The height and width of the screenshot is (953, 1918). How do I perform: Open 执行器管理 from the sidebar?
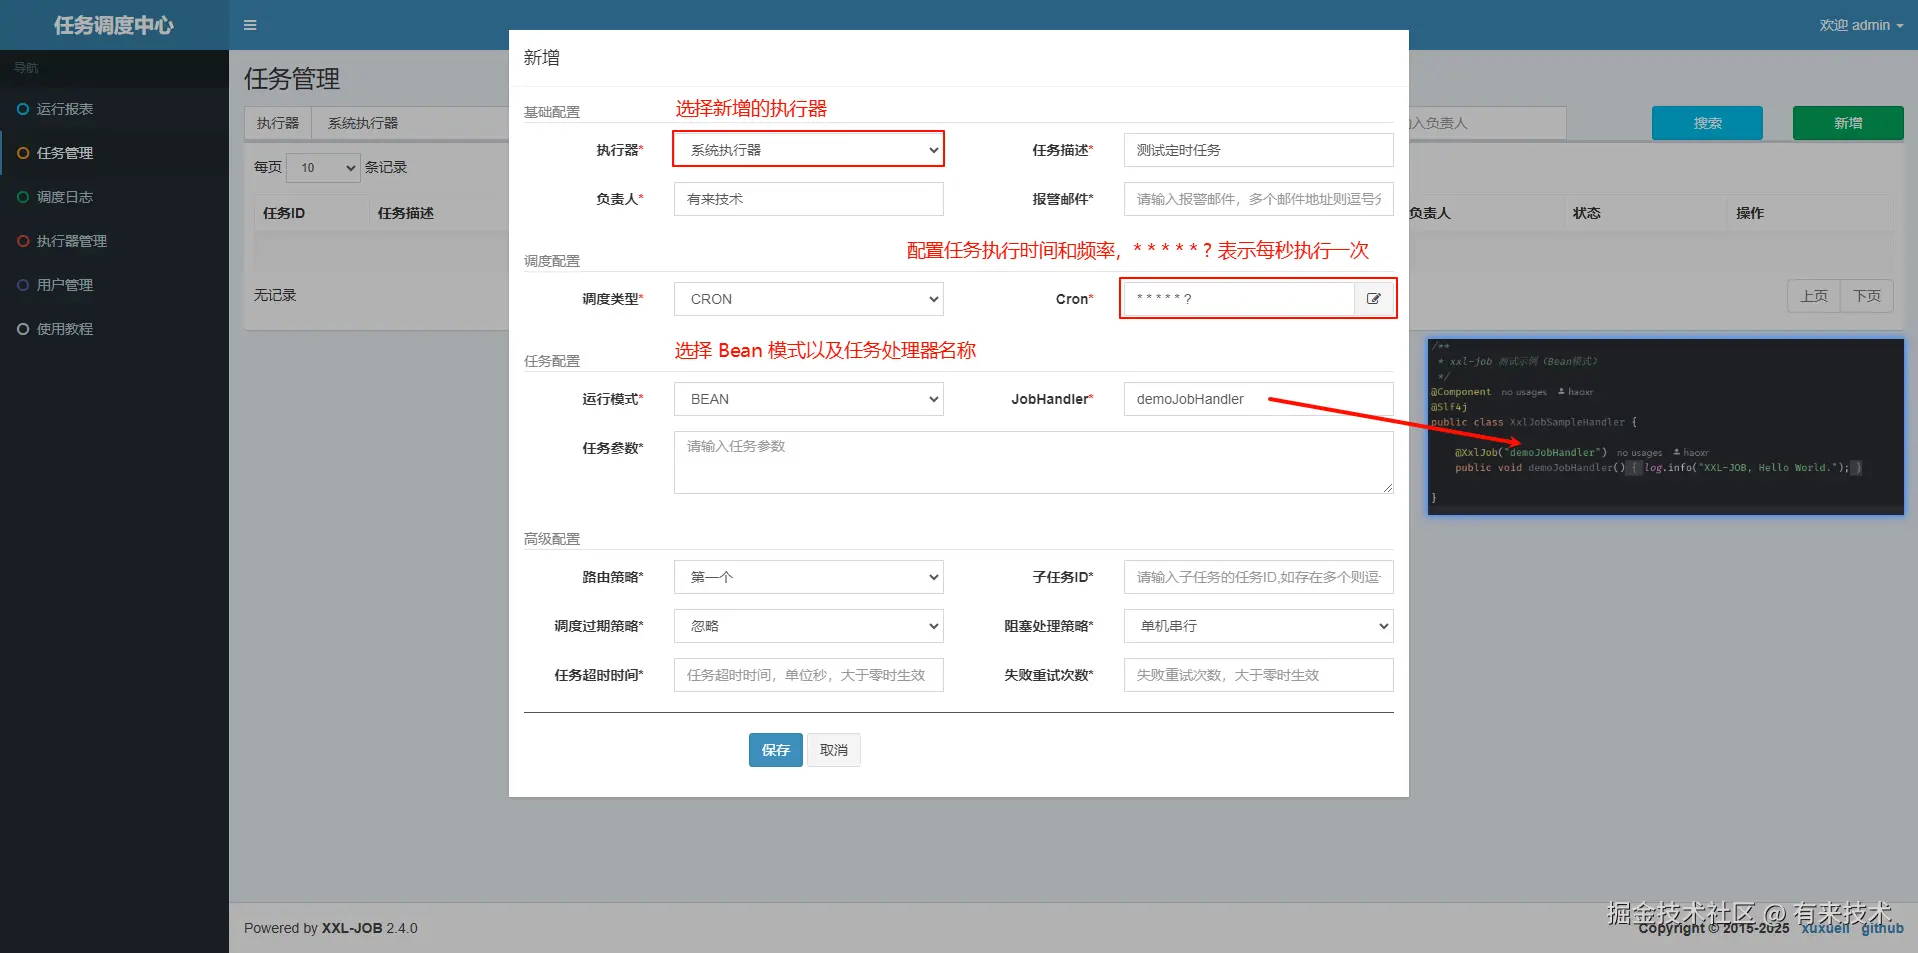[x=22, y=241]
